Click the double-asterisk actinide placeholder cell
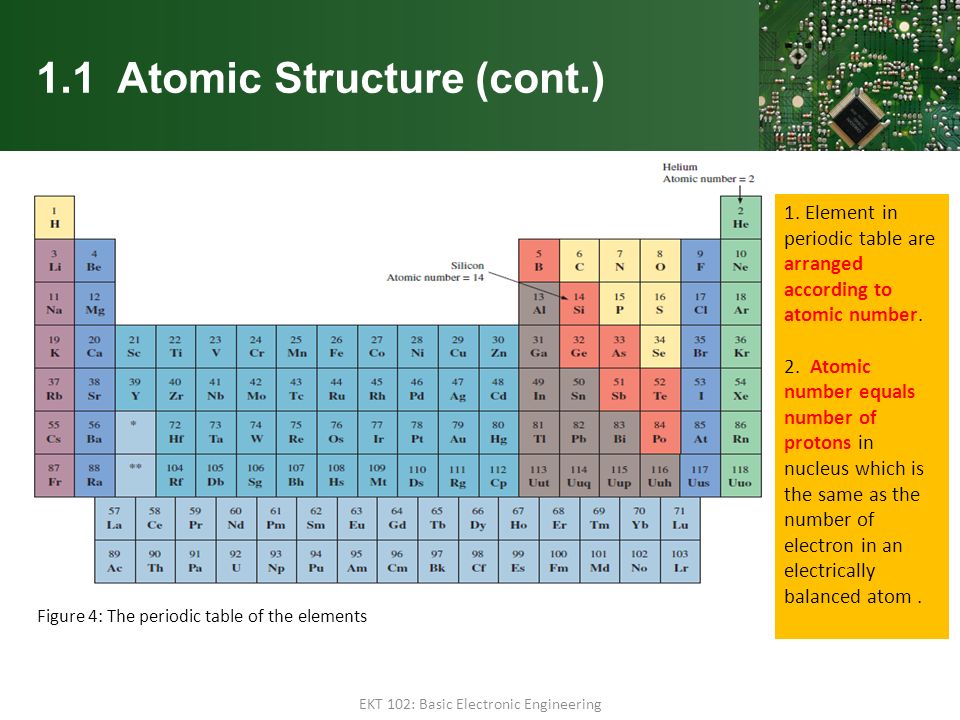 click(x=135, y=475)
